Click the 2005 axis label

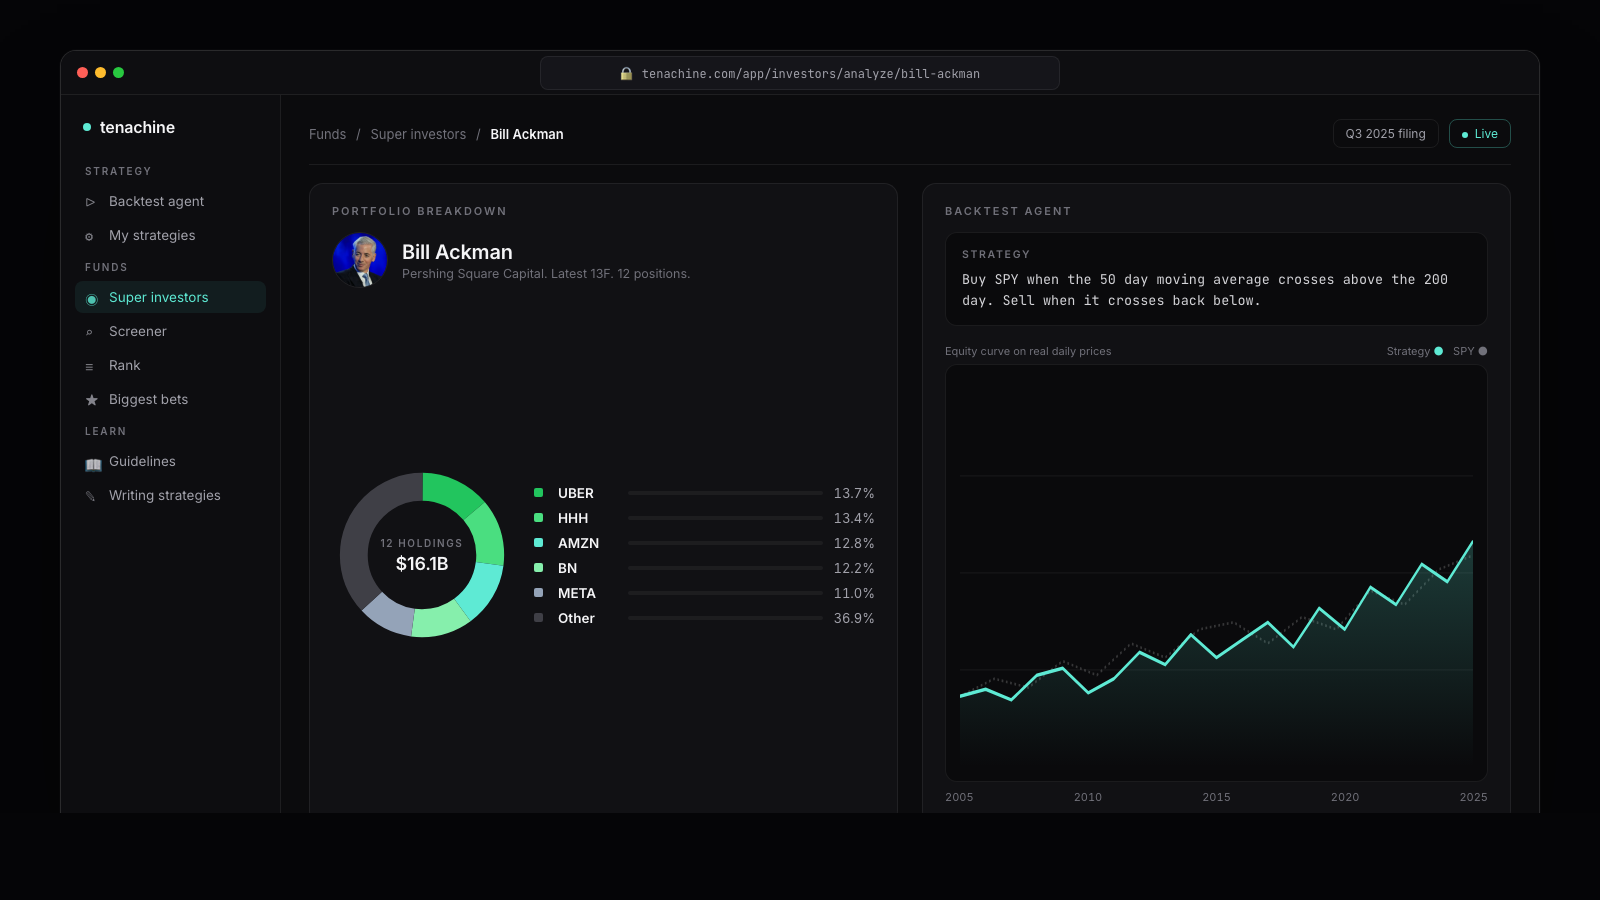[959, 797]
